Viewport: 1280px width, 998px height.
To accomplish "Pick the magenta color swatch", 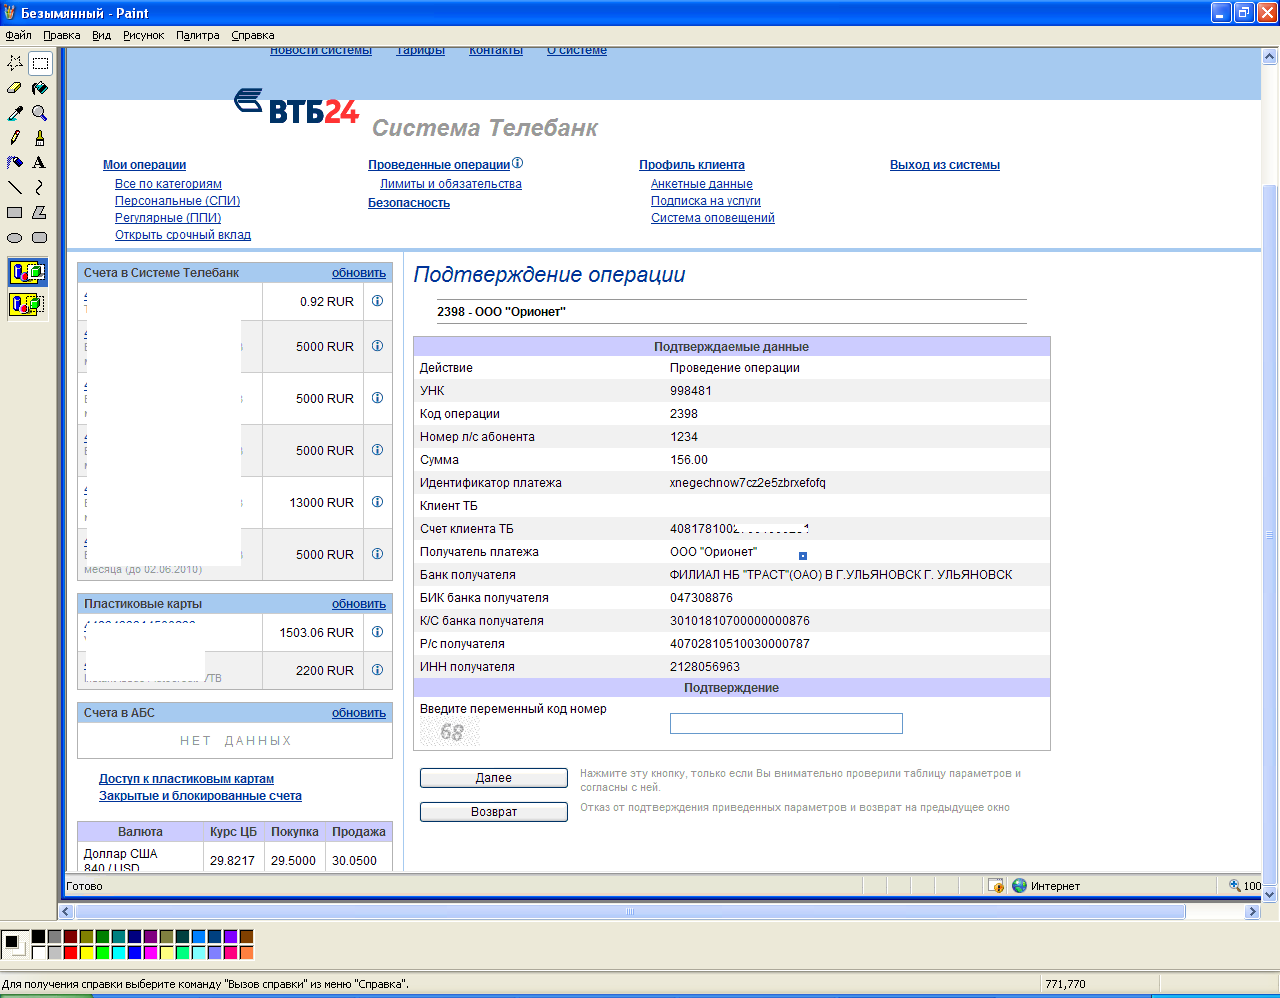I will pyautogui.click(x=150, y=953).
